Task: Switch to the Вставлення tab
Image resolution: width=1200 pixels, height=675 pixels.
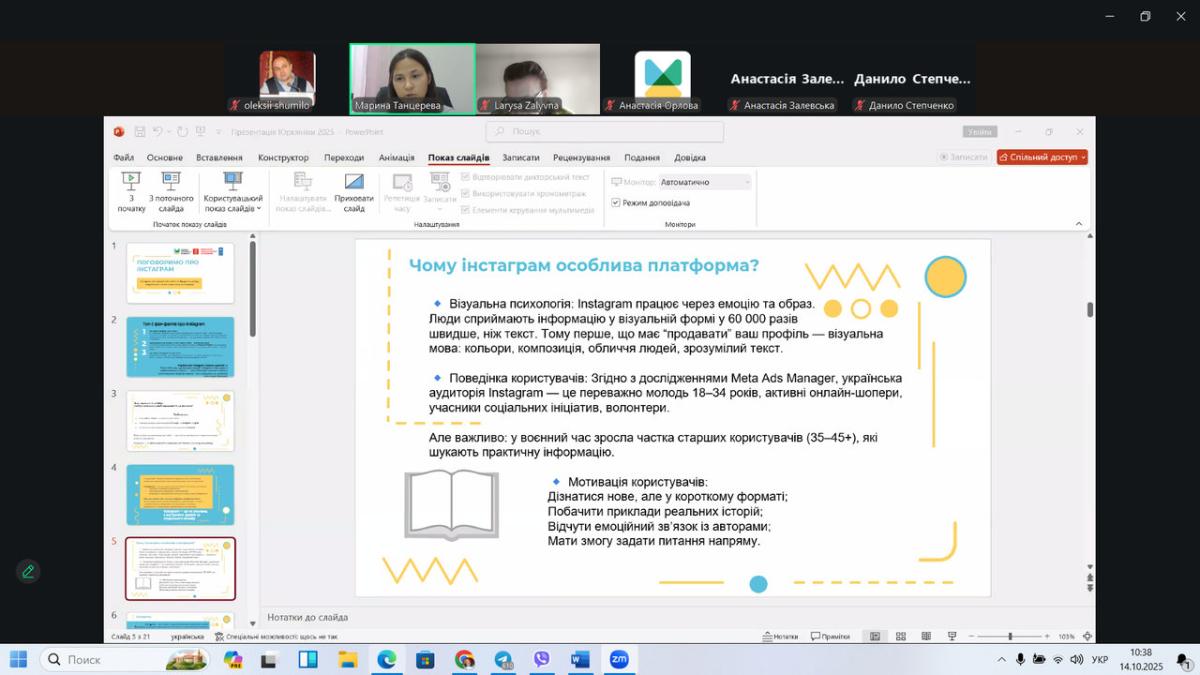Action: click(x=219, y=157)
